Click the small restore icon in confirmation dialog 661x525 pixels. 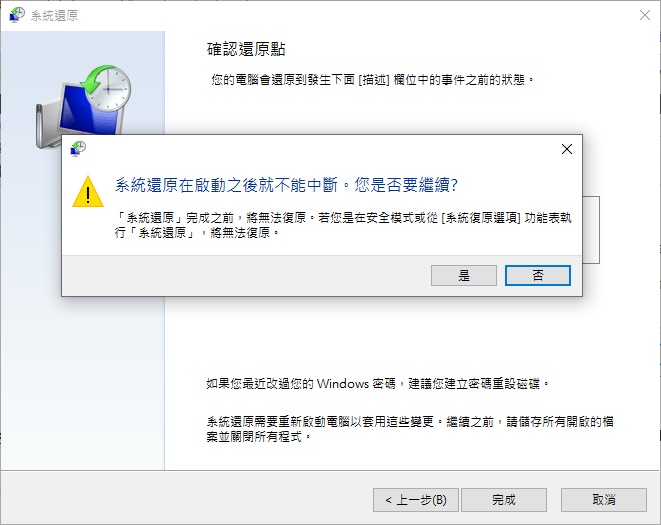[x=78, y=148]
